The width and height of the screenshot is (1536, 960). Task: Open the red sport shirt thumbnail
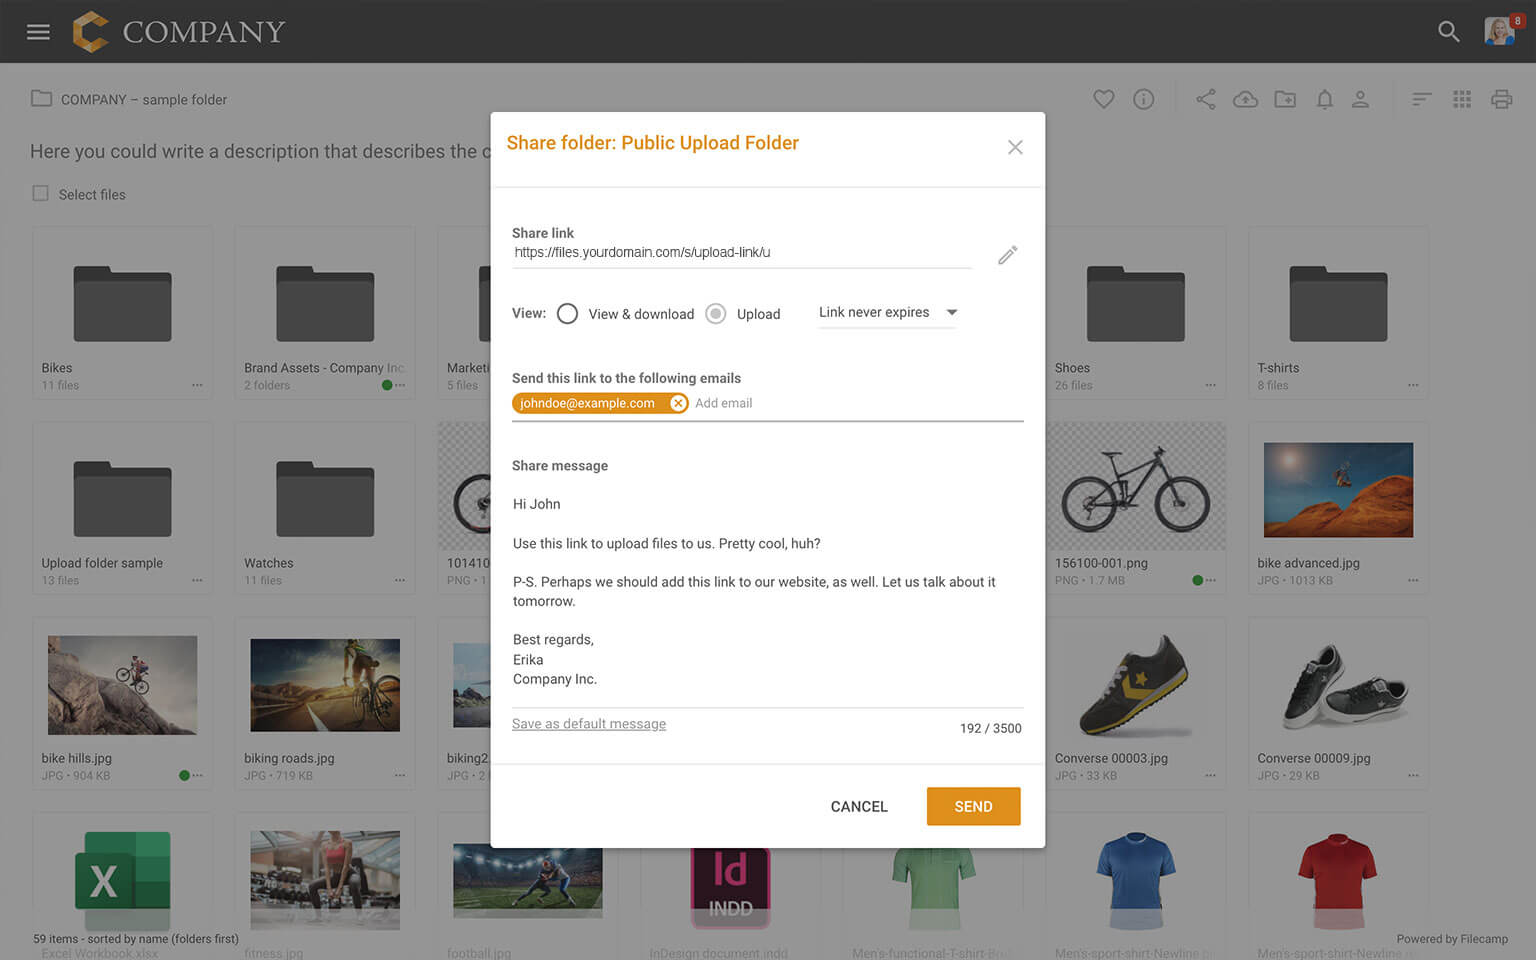tap(1338, 882)
